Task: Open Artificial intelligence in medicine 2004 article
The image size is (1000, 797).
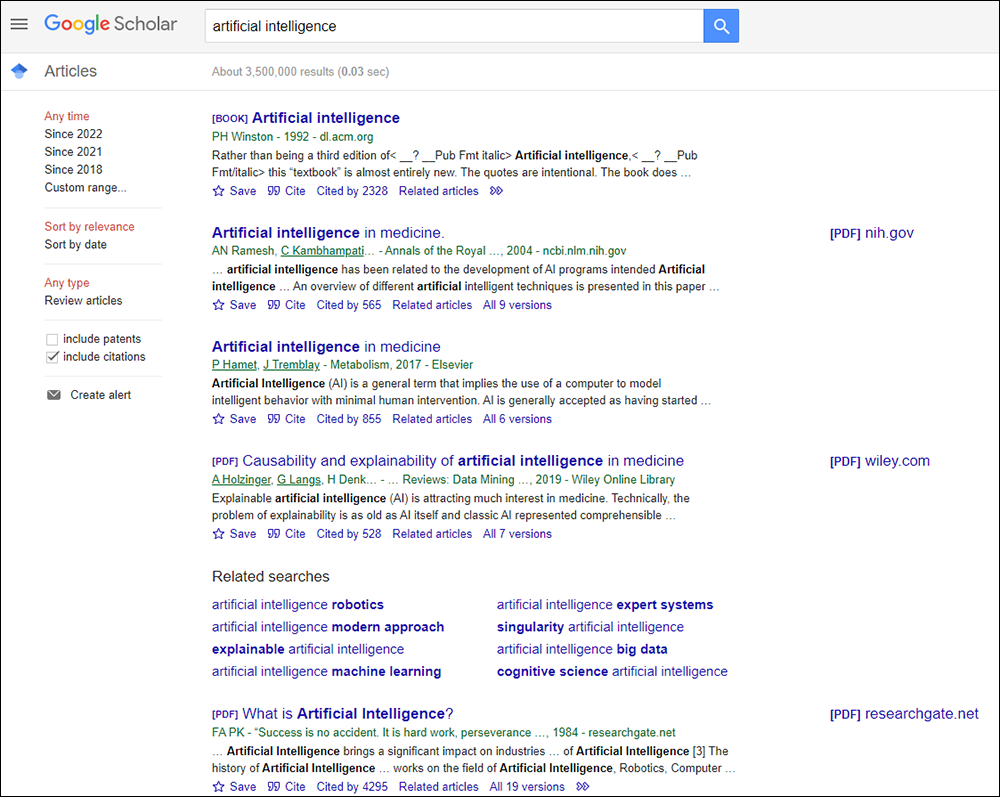Action: (x=328, y=233)
